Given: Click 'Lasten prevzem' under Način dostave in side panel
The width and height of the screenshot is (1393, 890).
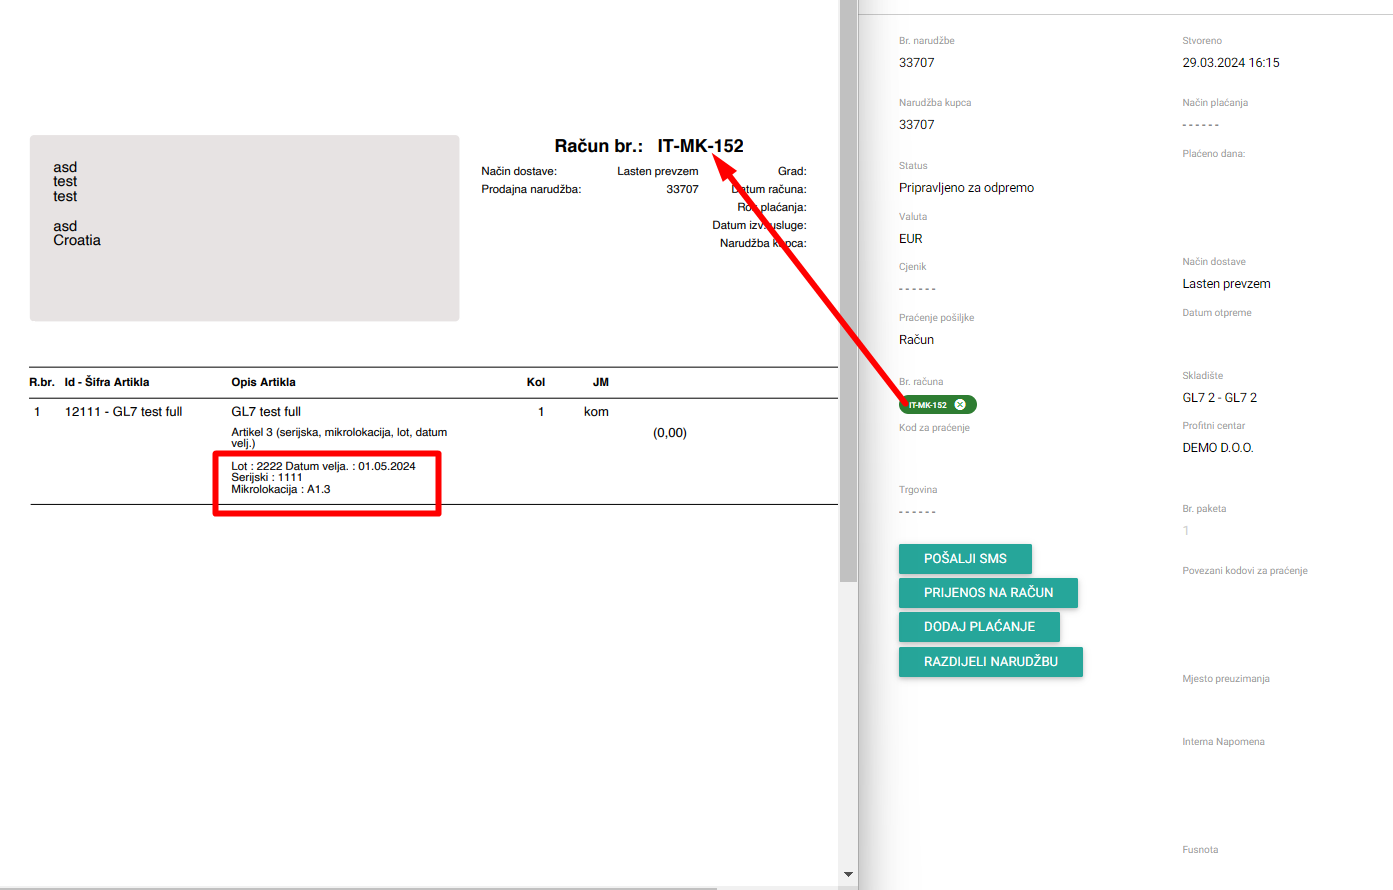Looking at the screenshot, I should pyautogui.click(x=1226, y=284).
